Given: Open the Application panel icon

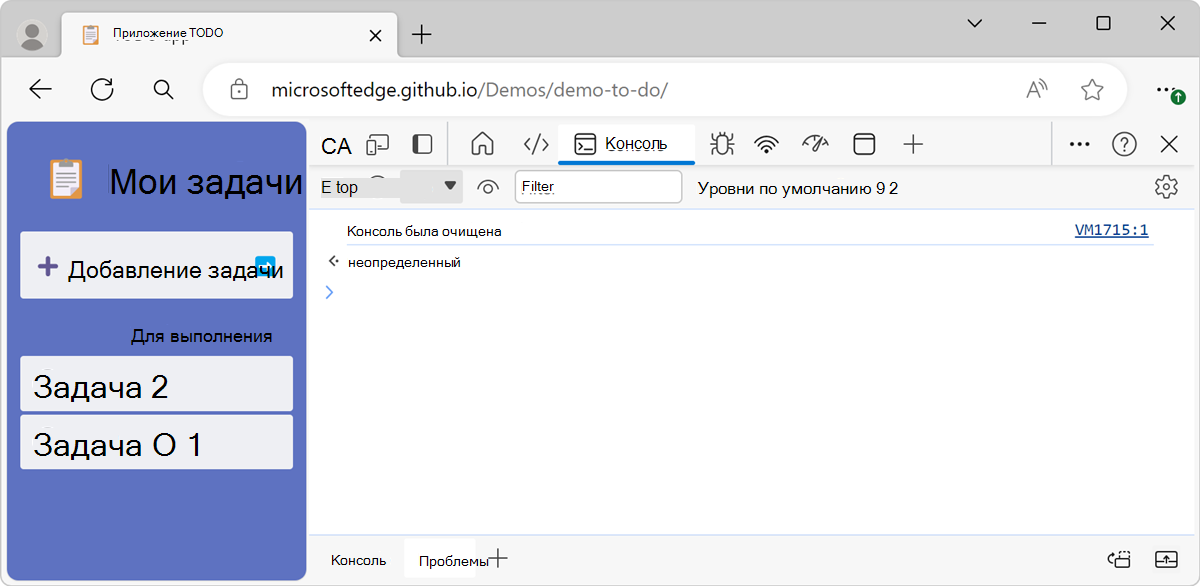Looking at the screenshot, I should [x=864, y=143].
